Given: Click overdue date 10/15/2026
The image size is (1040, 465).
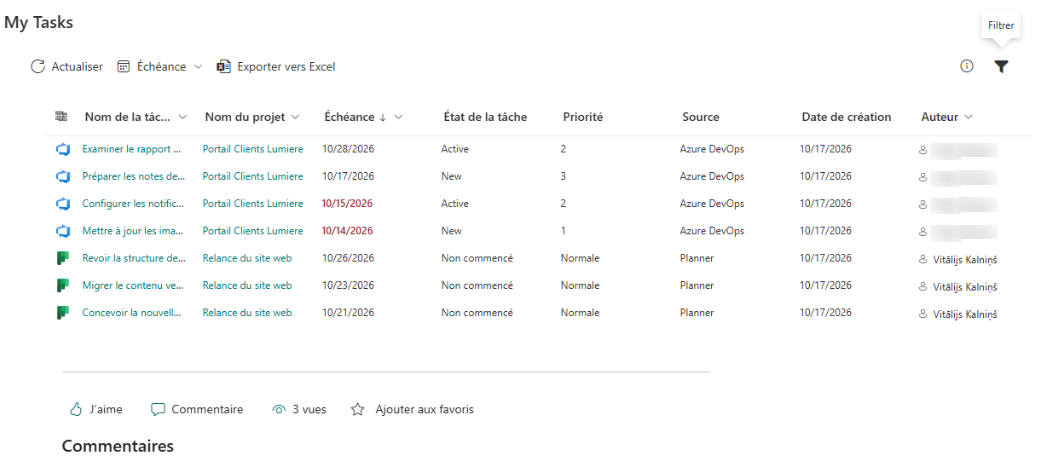Looking at the screenshot, I should [348, 204].
